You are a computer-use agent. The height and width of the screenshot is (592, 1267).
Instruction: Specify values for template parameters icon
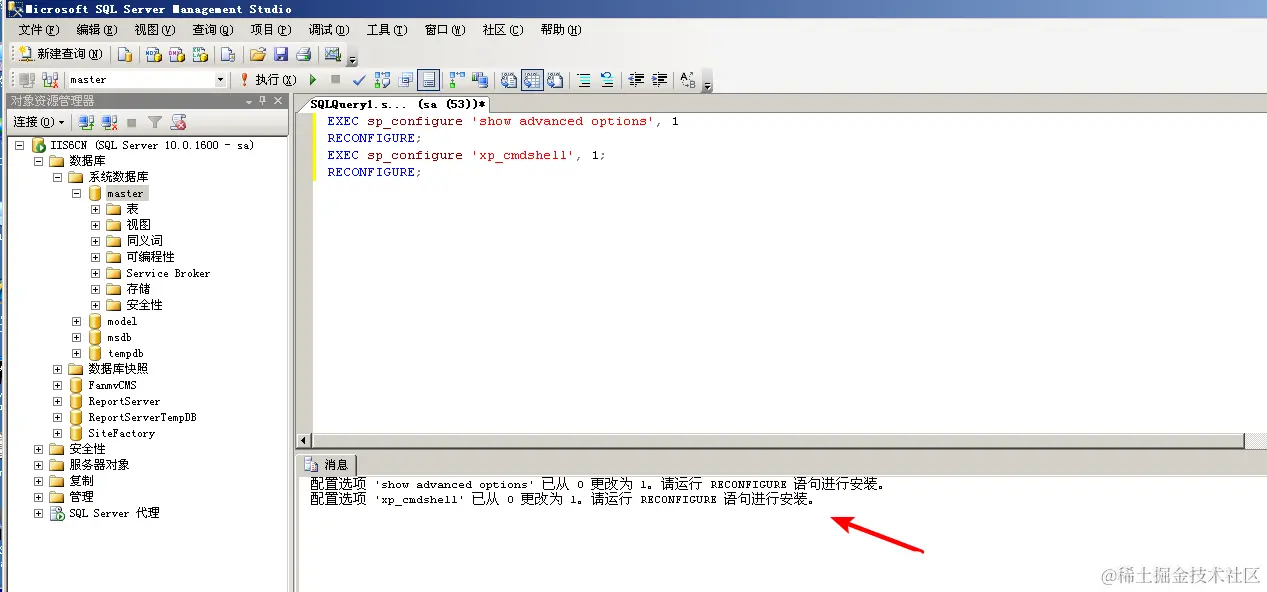click(x=688, y=79)
